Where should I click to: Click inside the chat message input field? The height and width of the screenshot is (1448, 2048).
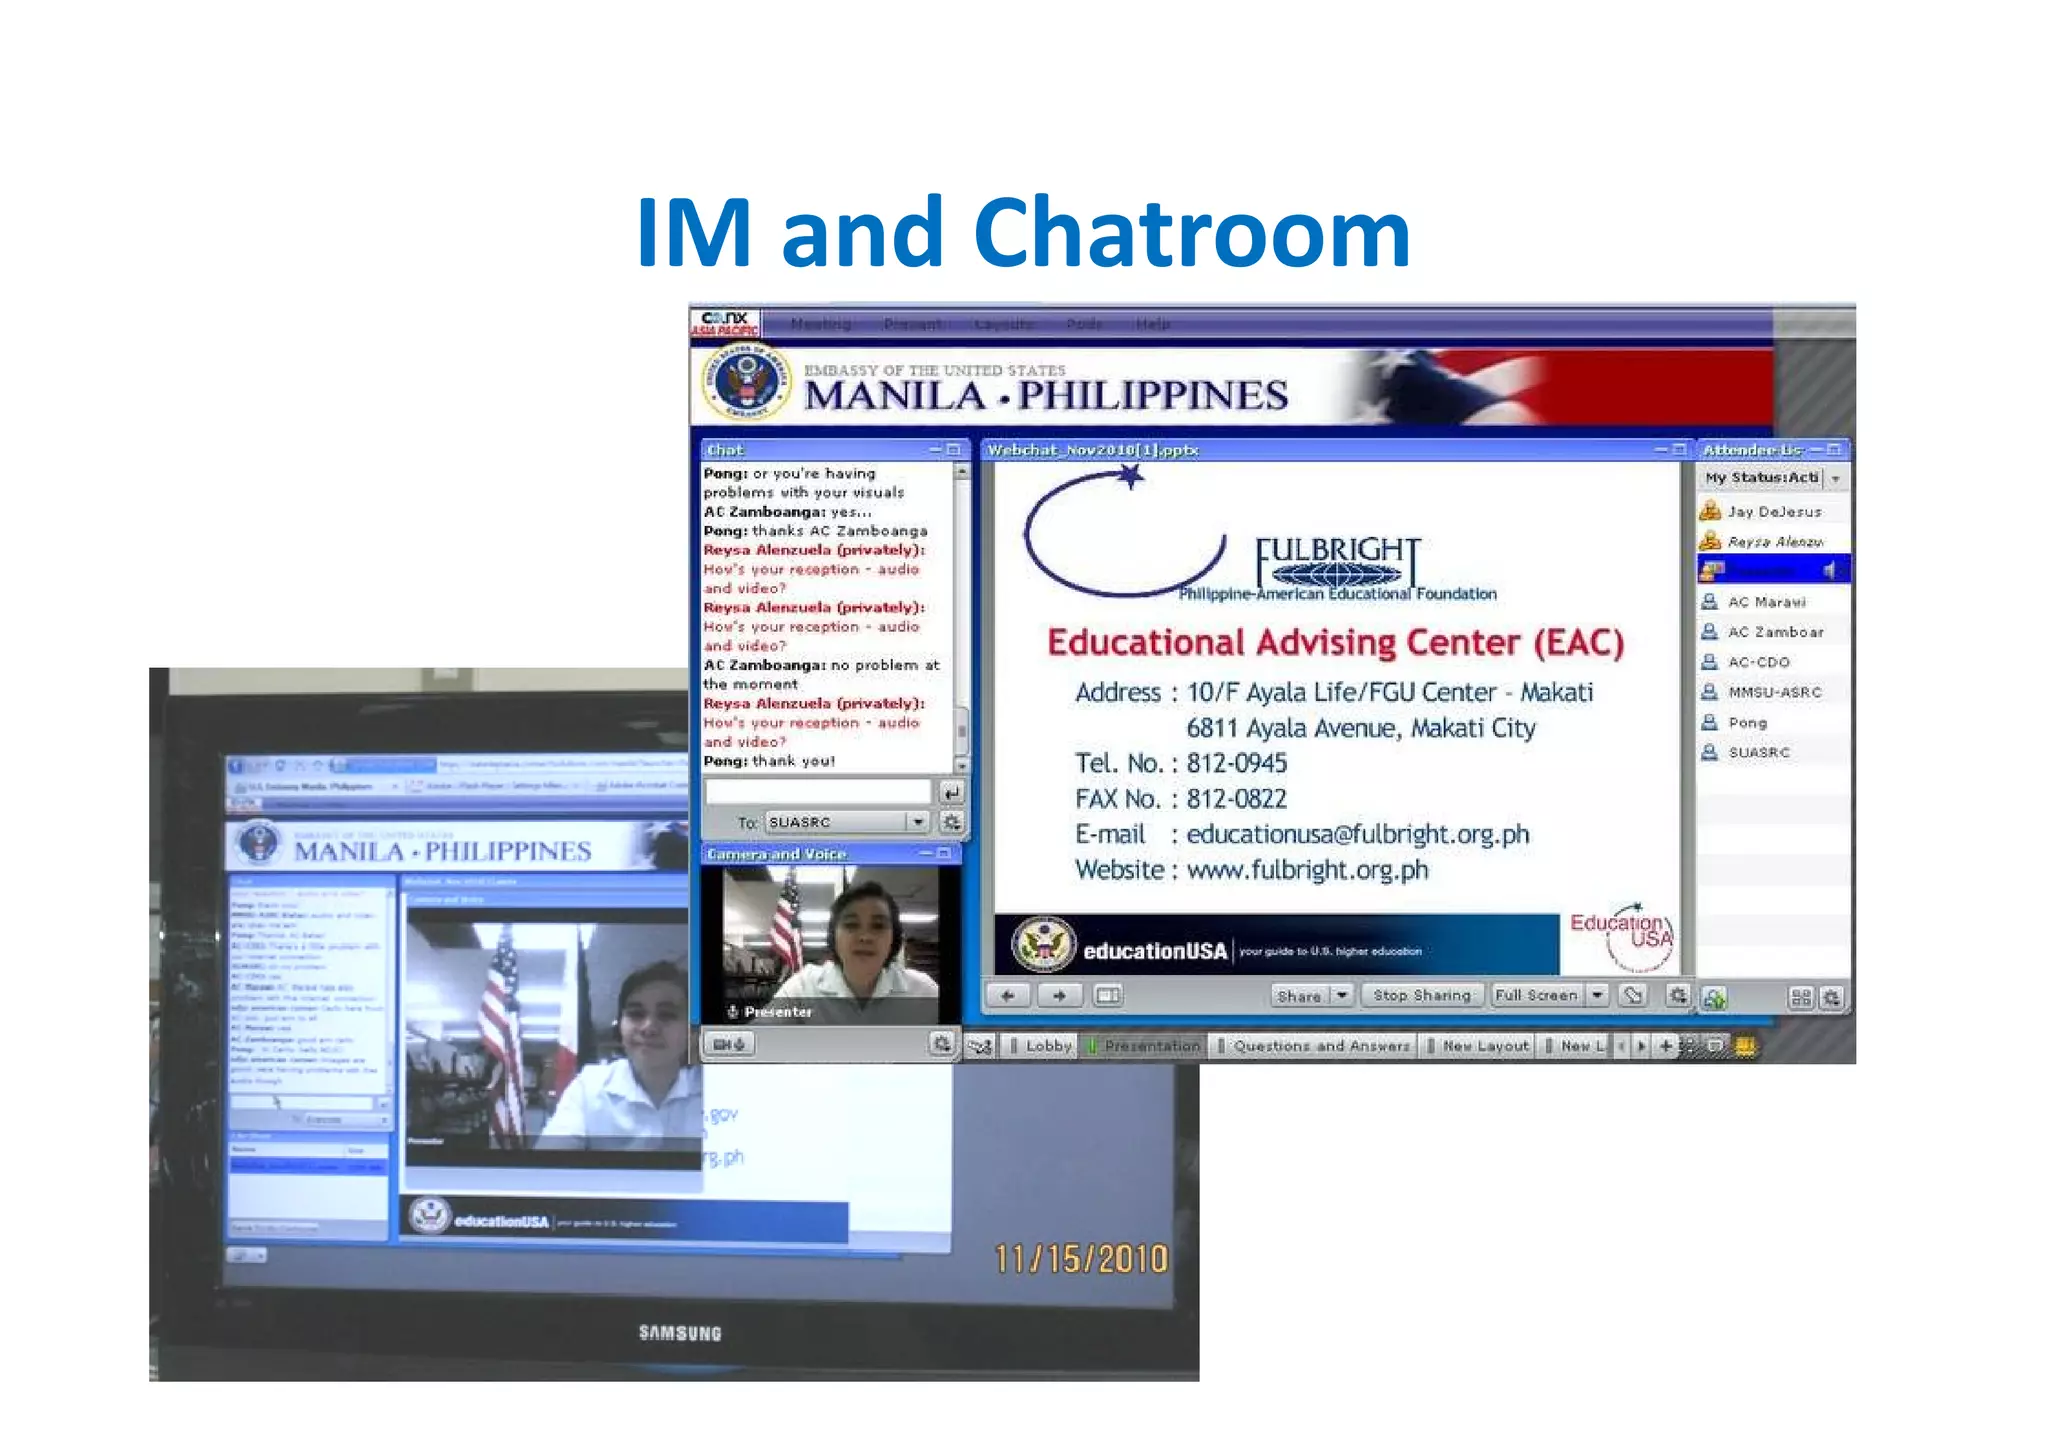[x=818, y=792]
